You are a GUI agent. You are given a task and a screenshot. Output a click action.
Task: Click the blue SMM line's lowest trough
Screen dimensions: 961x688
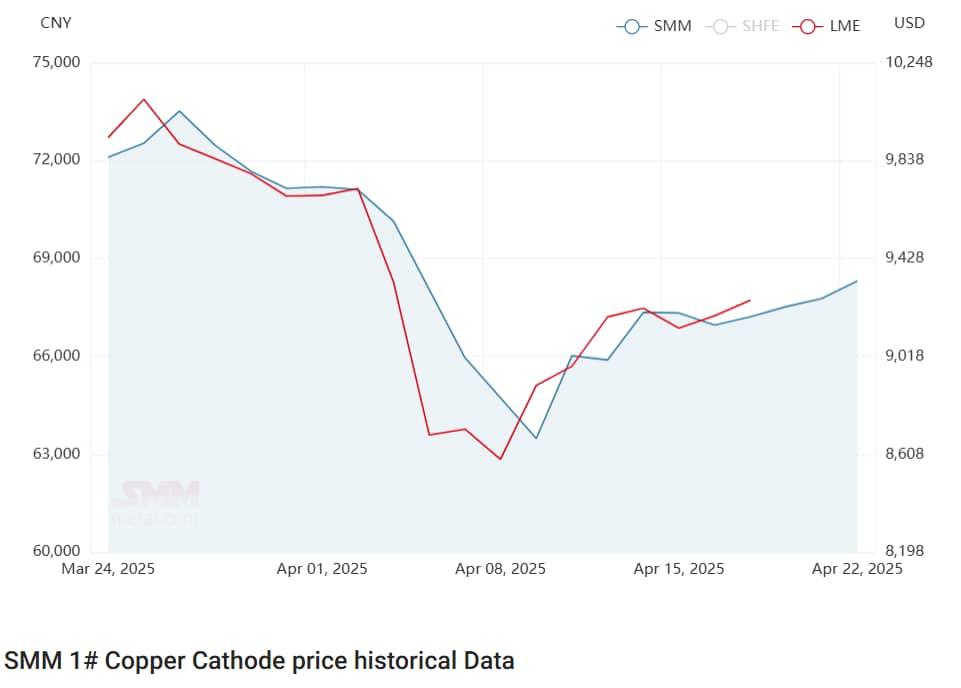pos(536,438)
